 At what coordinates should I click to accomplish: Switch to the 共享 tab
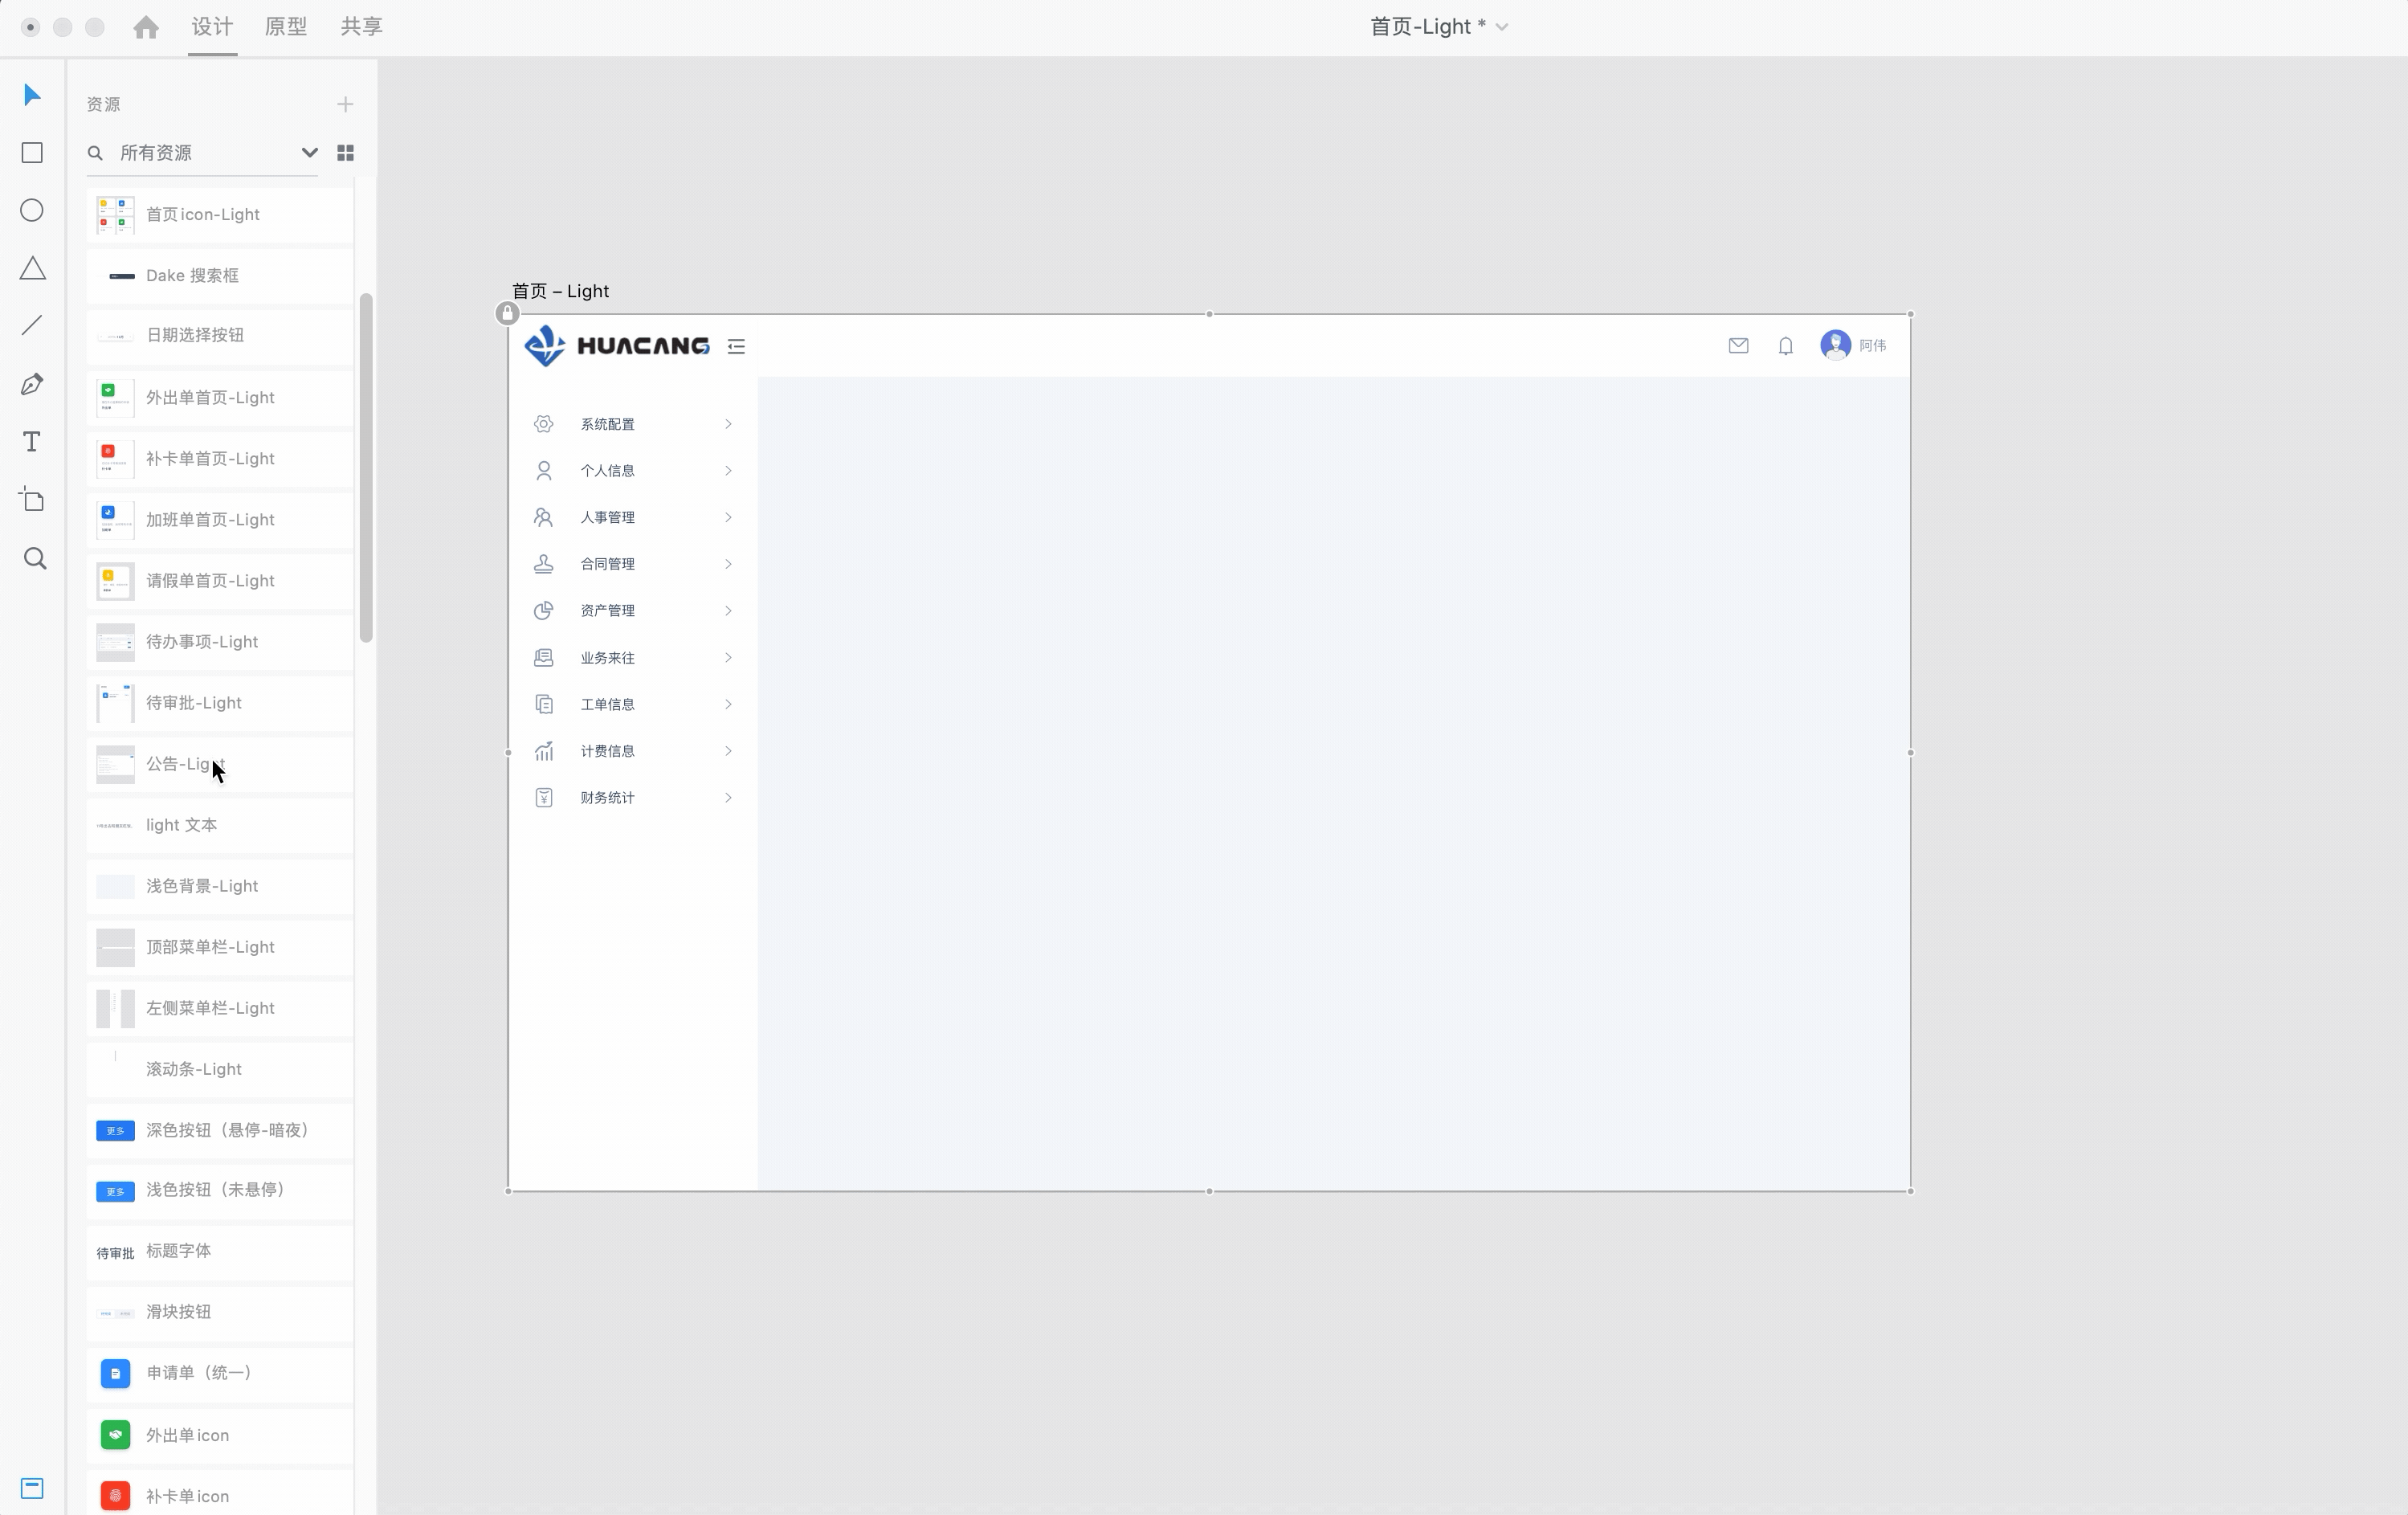361,27
